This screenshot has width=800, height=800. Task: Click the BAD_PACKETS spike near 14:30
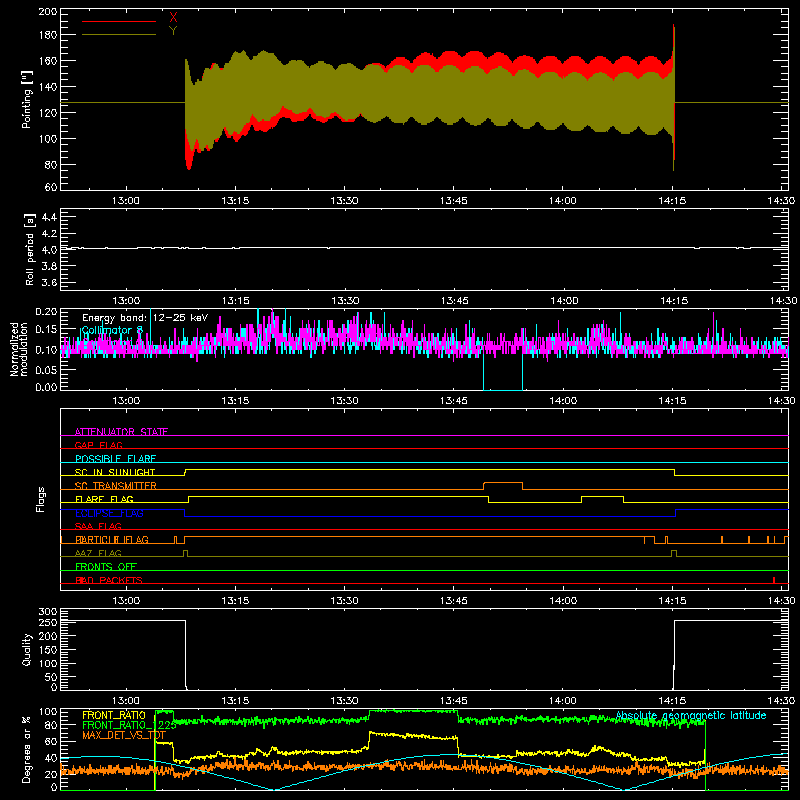774,580
